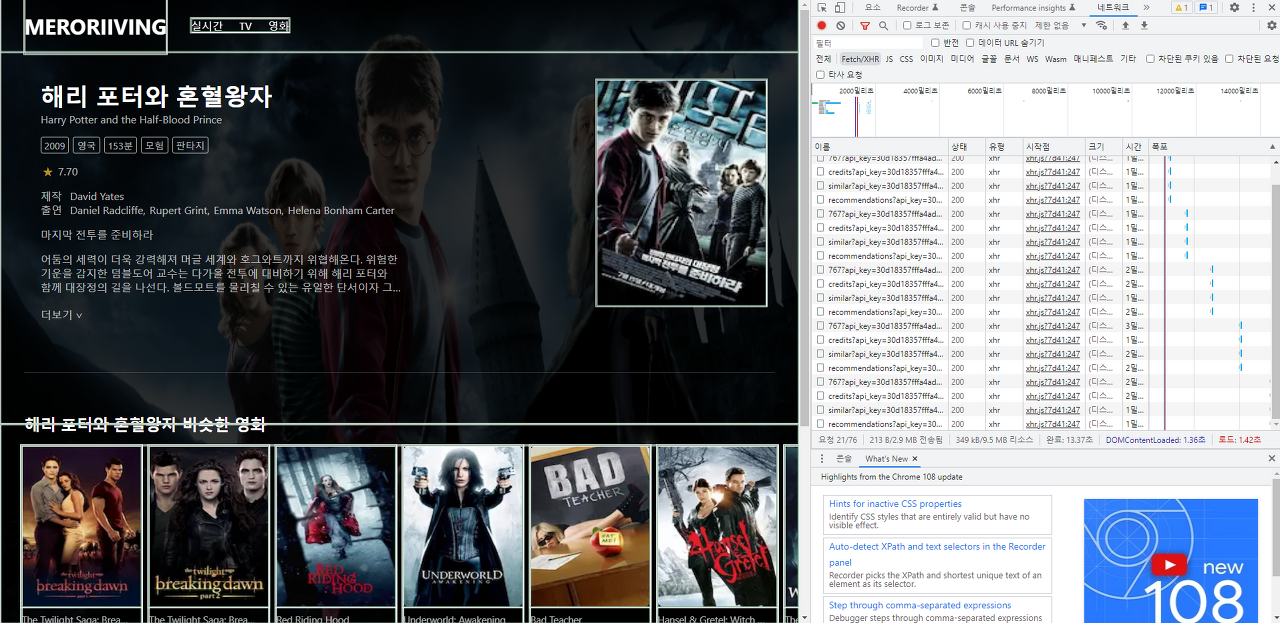Filter requests by 글꼴

pos(989,59)
